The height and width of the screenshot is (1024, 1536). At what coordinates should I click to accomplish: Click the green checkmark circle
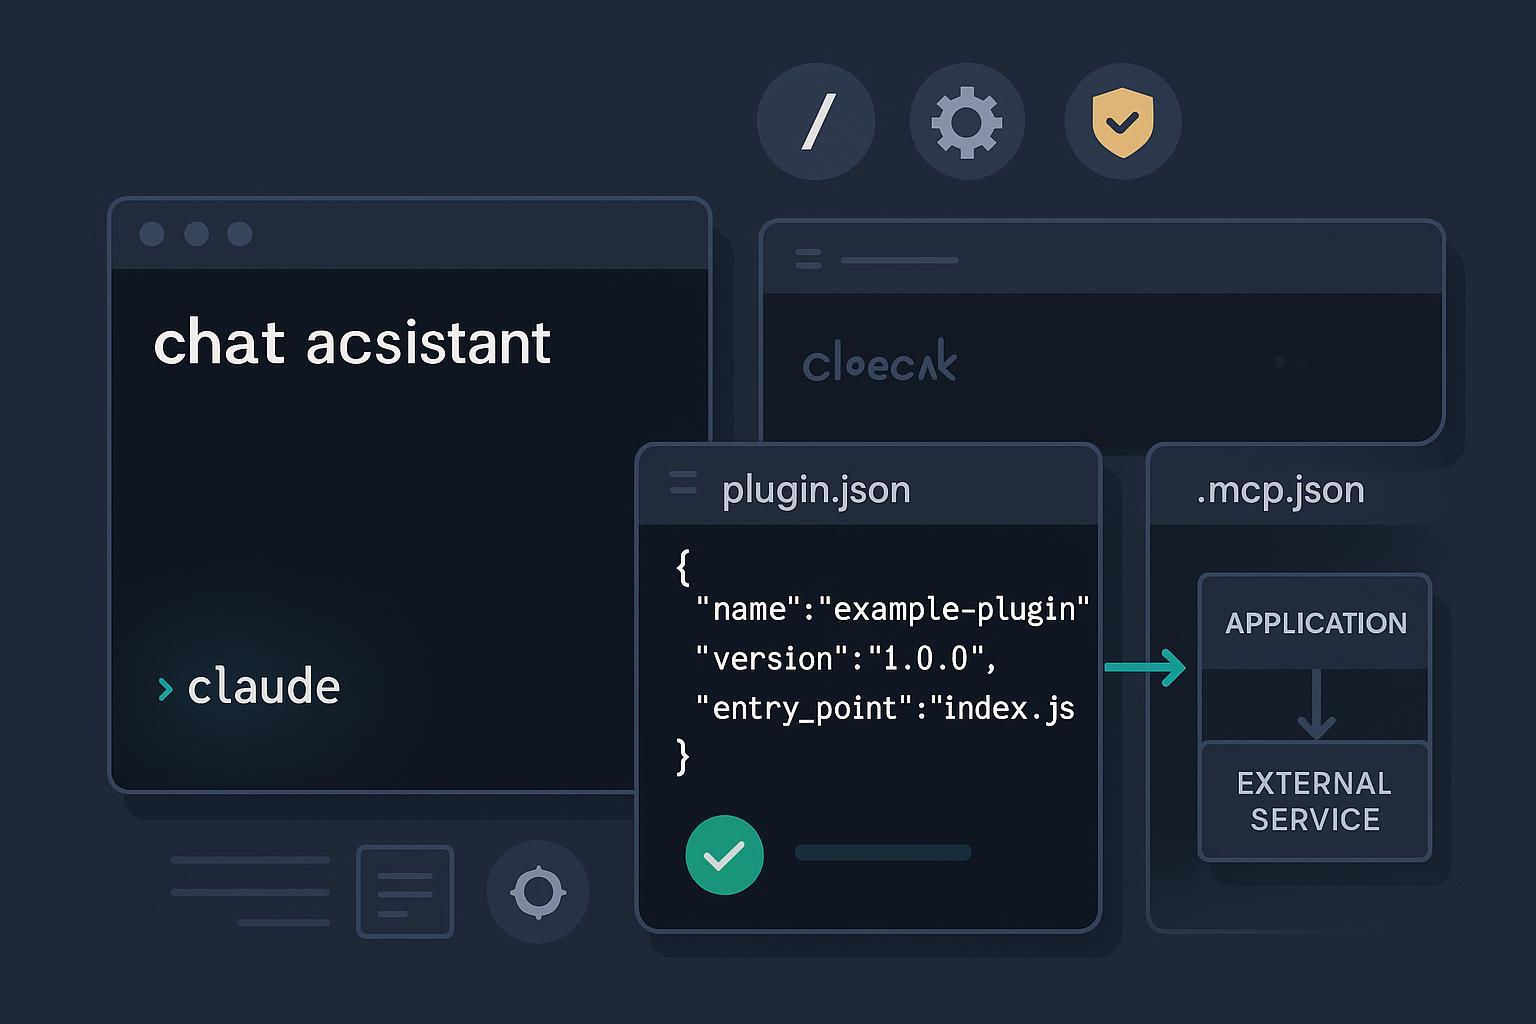click(724, 855)
